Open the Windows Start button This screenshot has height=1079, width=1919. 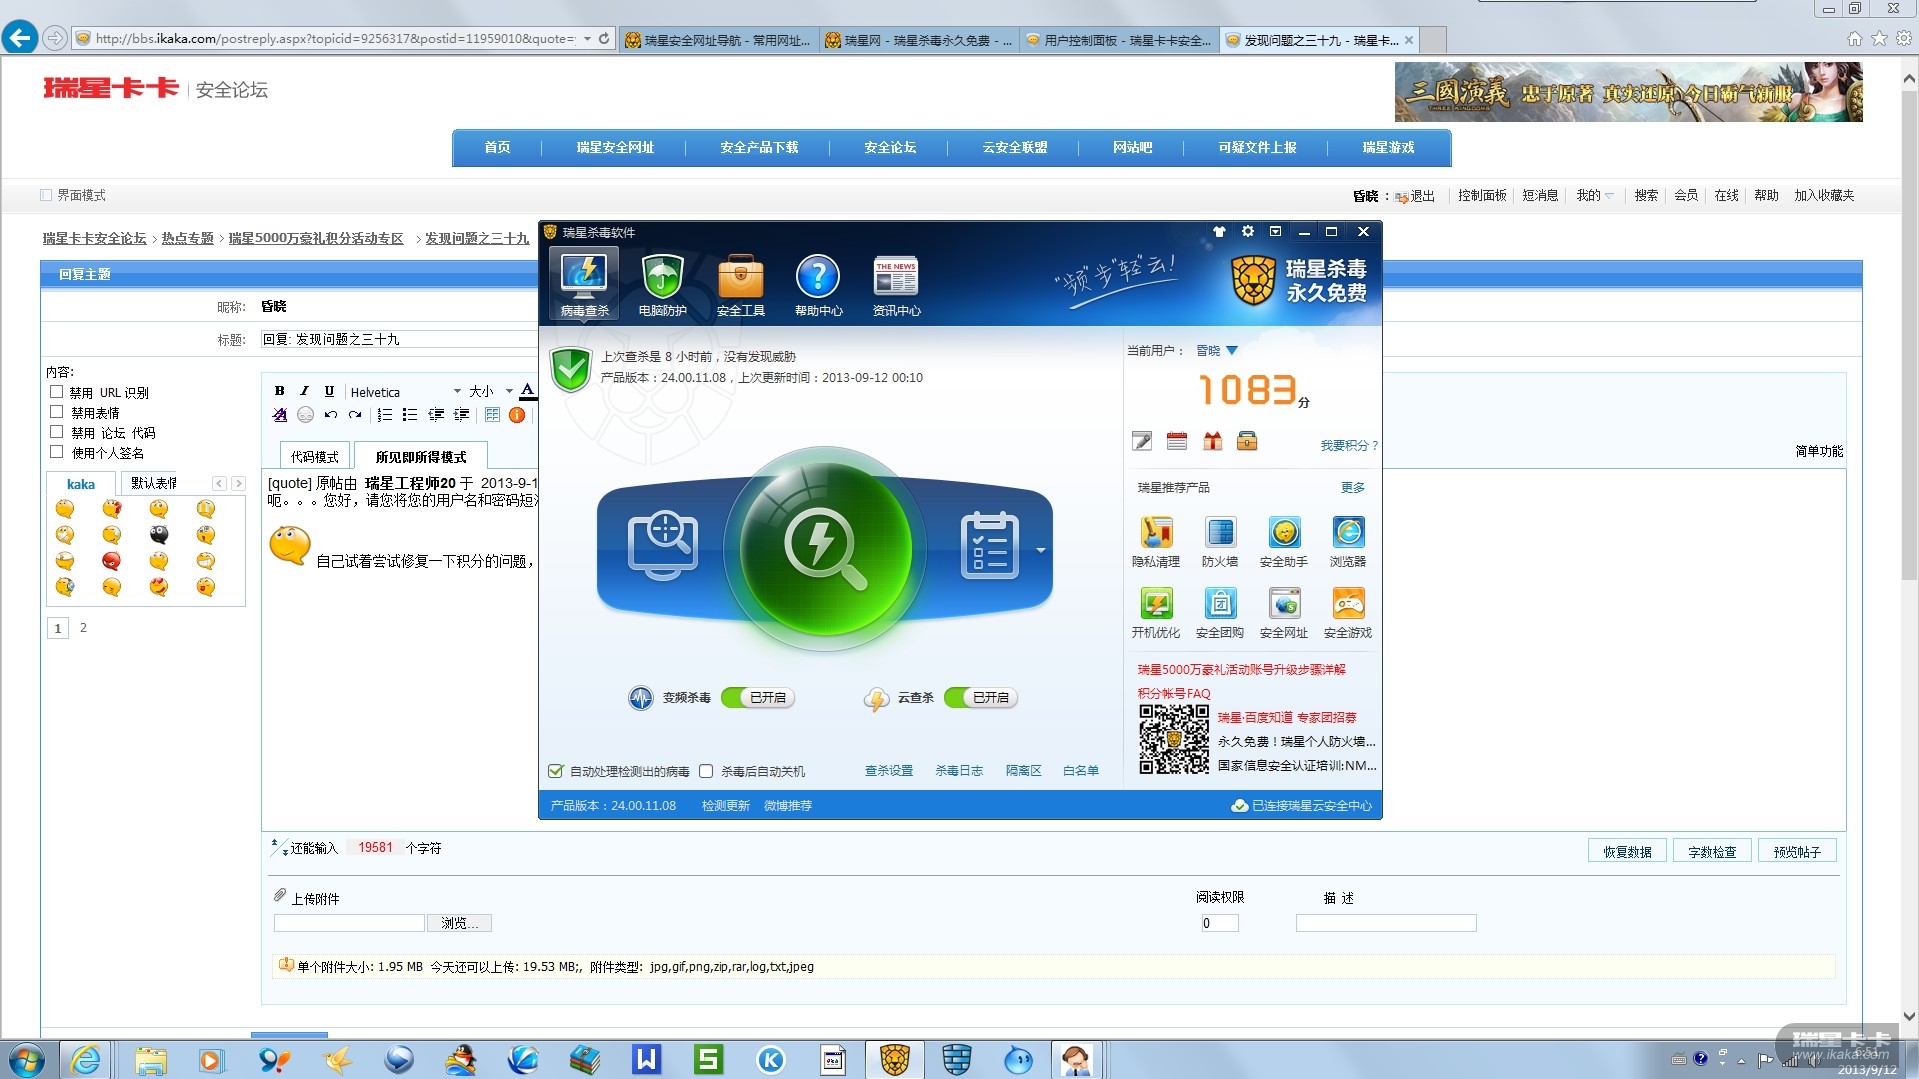[27, 1059]
